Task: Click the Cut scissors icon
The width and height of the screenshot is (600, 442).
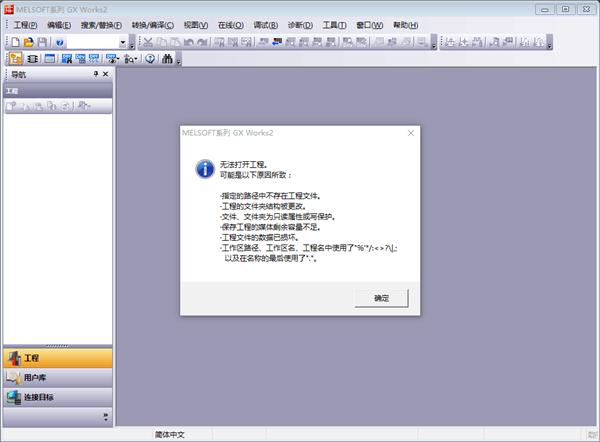Action: click(x=148, y=42)
